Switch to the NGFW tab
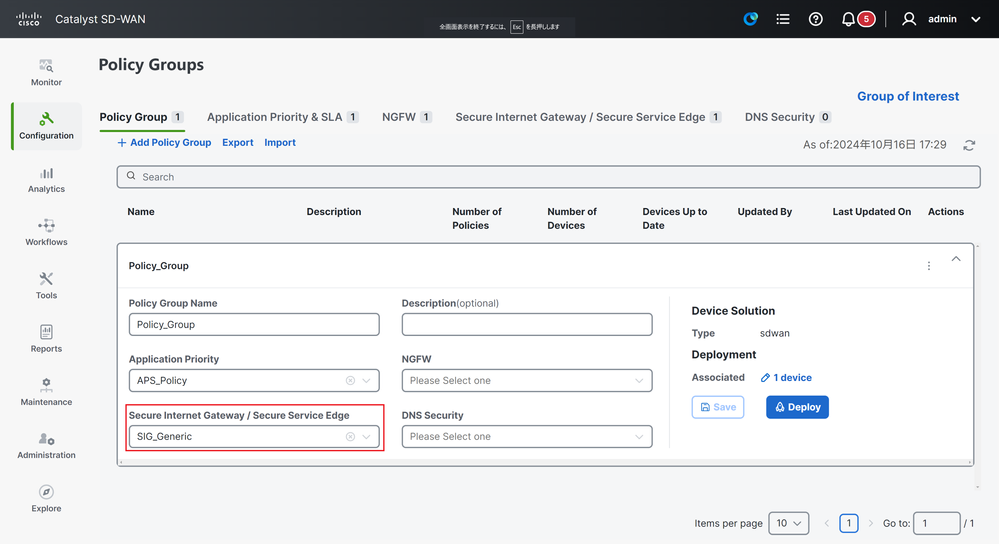999x544 pixels. [x=407, y=117]
